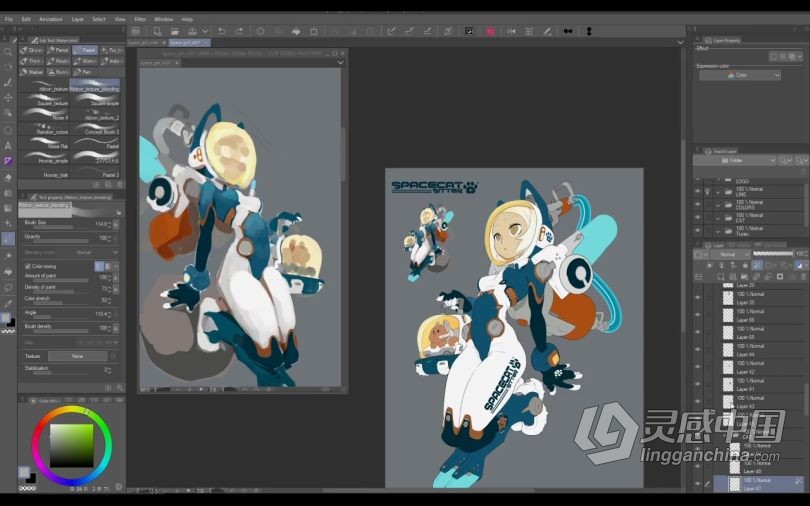Click the layer opacity slider
Image resolution: width=810 pixels, height=506 pixels.
pyautogui.click(x=773, y=254)
